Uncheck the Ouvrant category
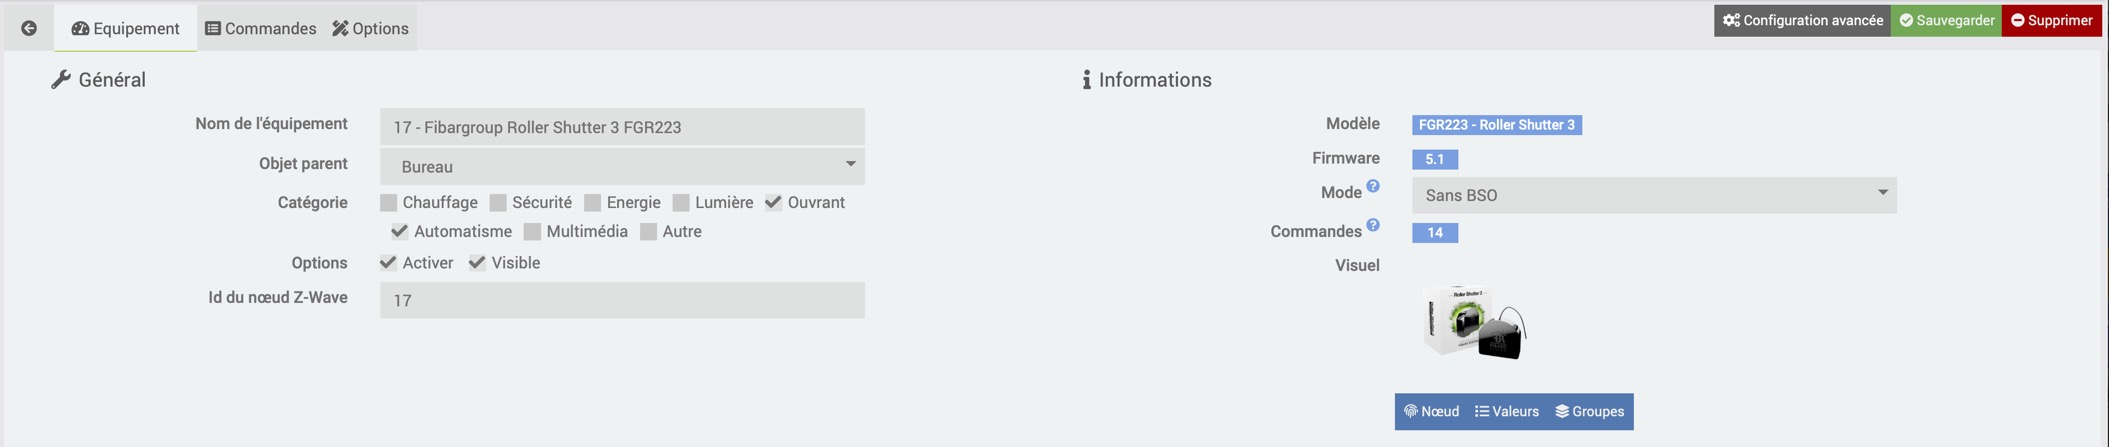Image resolution: width=2109 pixels, height=447 pixels. click(x=773, y=202)
